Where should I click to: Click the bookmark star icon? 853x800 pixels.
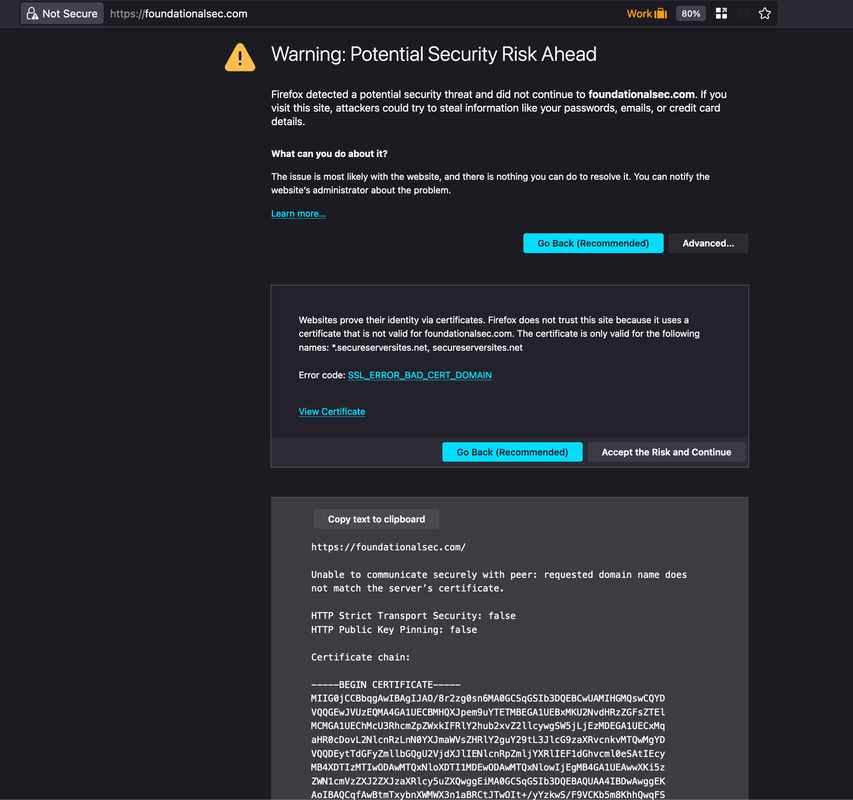pyautogui.click(x=764, y=14)
